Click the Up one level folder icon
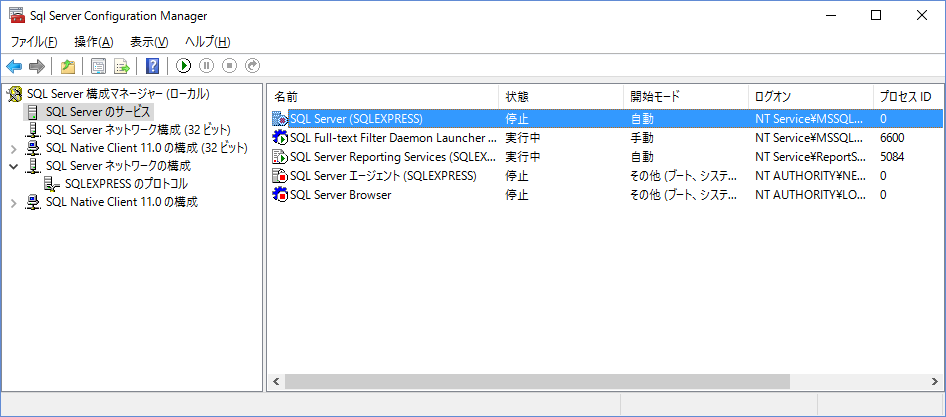This screenshot has height=417, width=946. (x=68, y=66)
